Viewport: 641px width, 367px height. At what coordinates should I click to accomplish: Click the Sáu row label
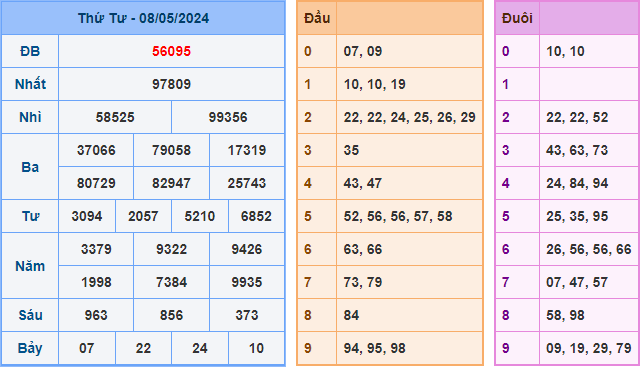(30, 315)
